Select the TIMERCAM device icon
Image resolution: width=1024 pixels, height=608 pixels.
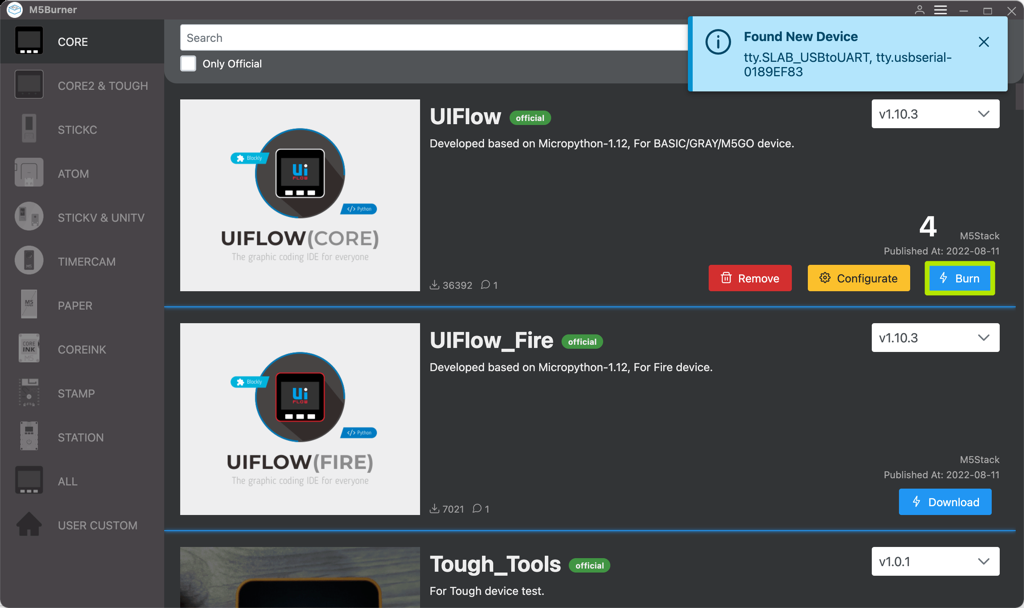point(29,261)
